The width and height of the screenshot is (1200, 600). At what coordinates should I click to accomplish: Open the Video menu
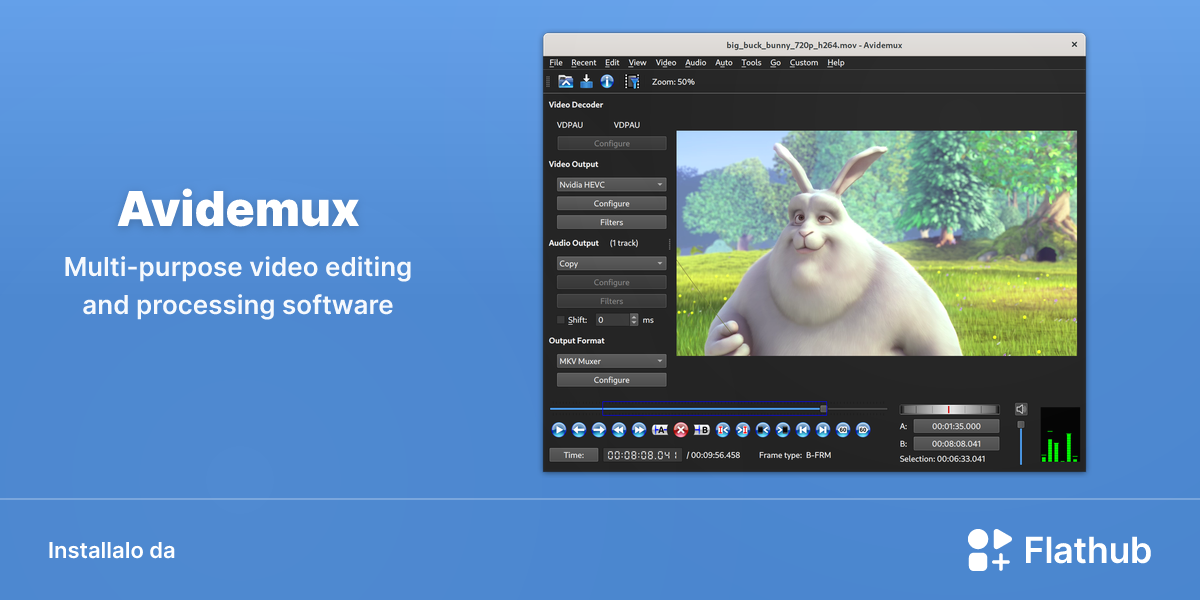tap(666, 63)
